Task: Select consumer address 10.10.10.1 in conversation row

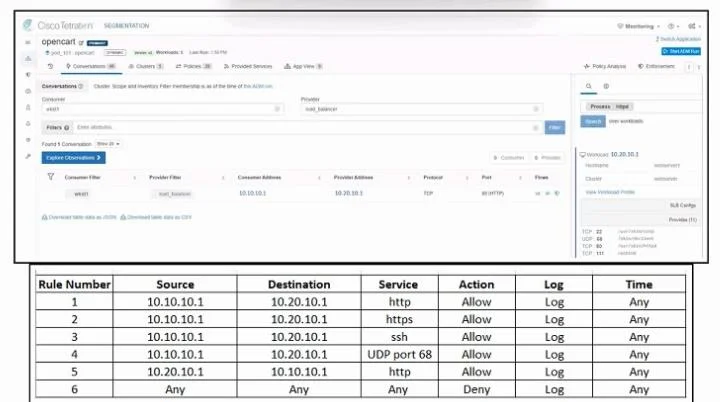Action: [x=253, y=193]
